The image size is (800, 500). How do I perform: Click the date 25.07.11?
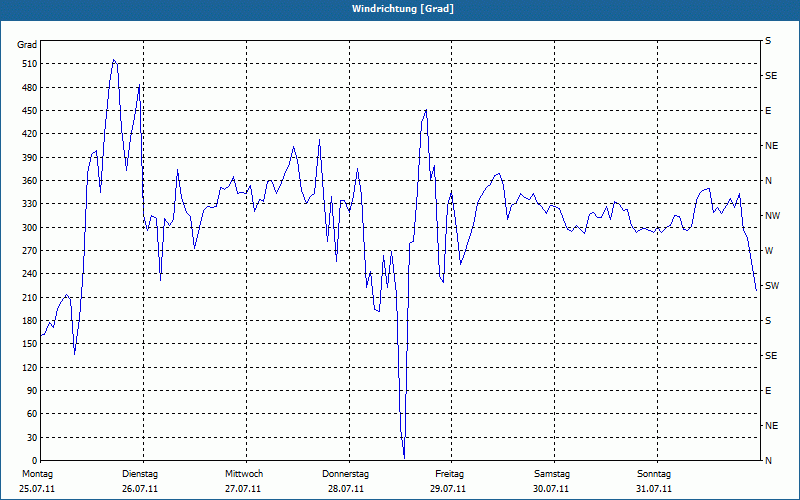click(37, 489)
